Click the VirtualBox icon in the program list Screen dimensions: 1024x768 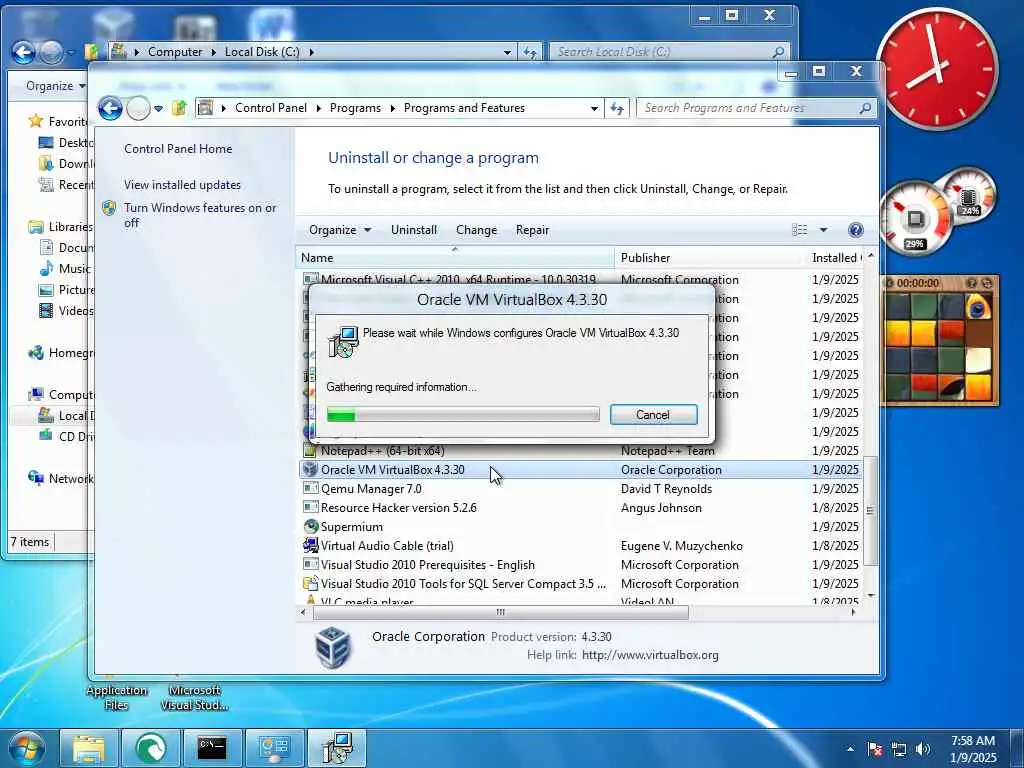(310, 470)
